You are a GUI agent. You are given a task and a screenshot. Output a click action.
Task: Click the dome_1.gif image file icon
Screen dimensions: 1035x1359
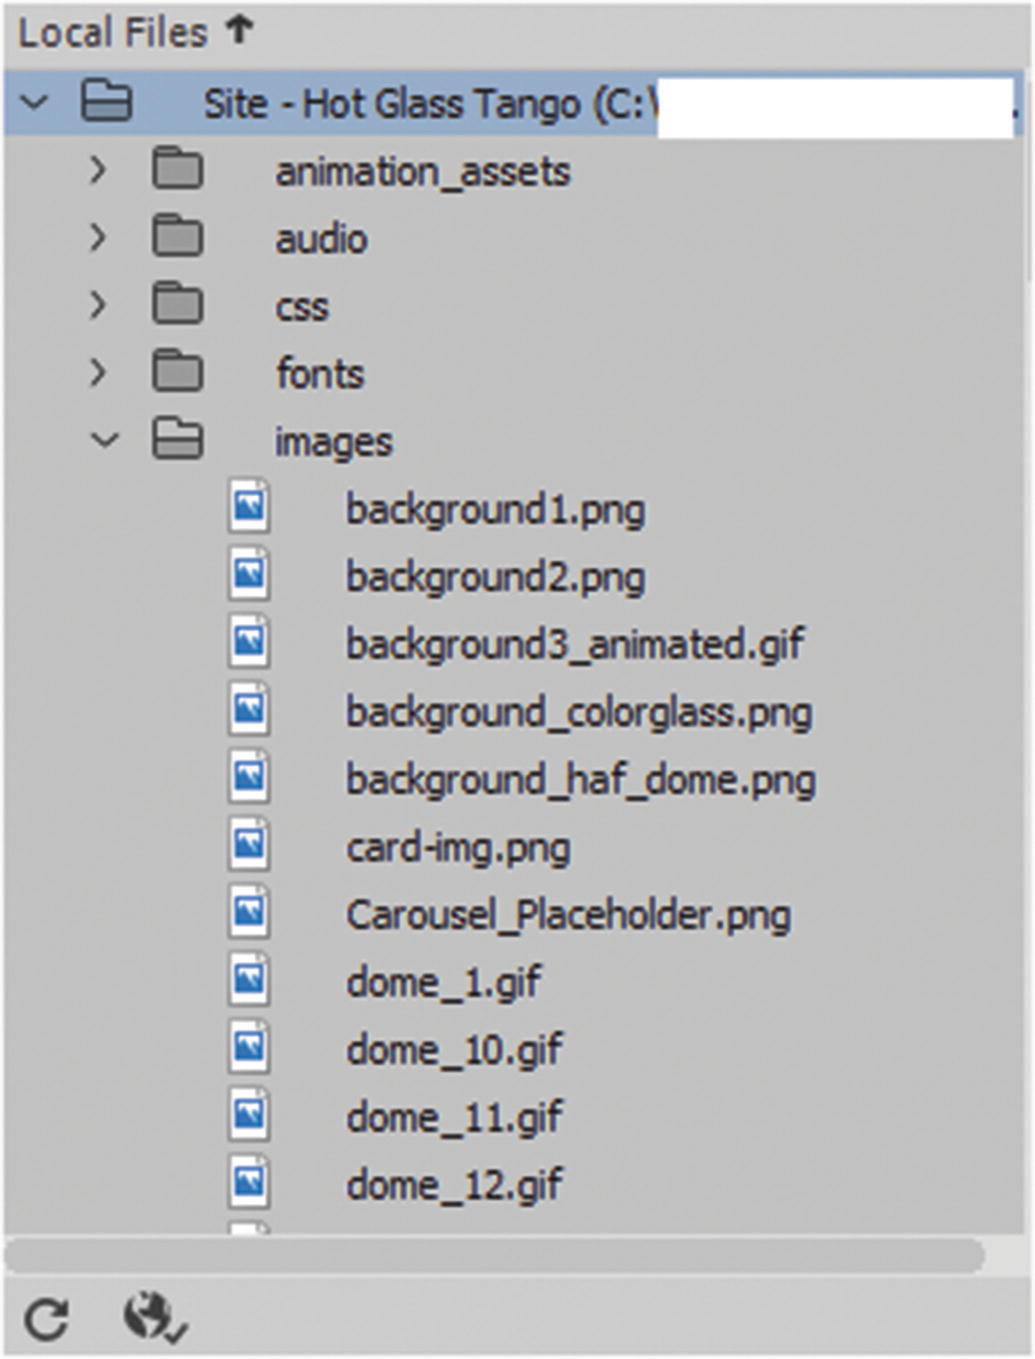click(252, 982)
